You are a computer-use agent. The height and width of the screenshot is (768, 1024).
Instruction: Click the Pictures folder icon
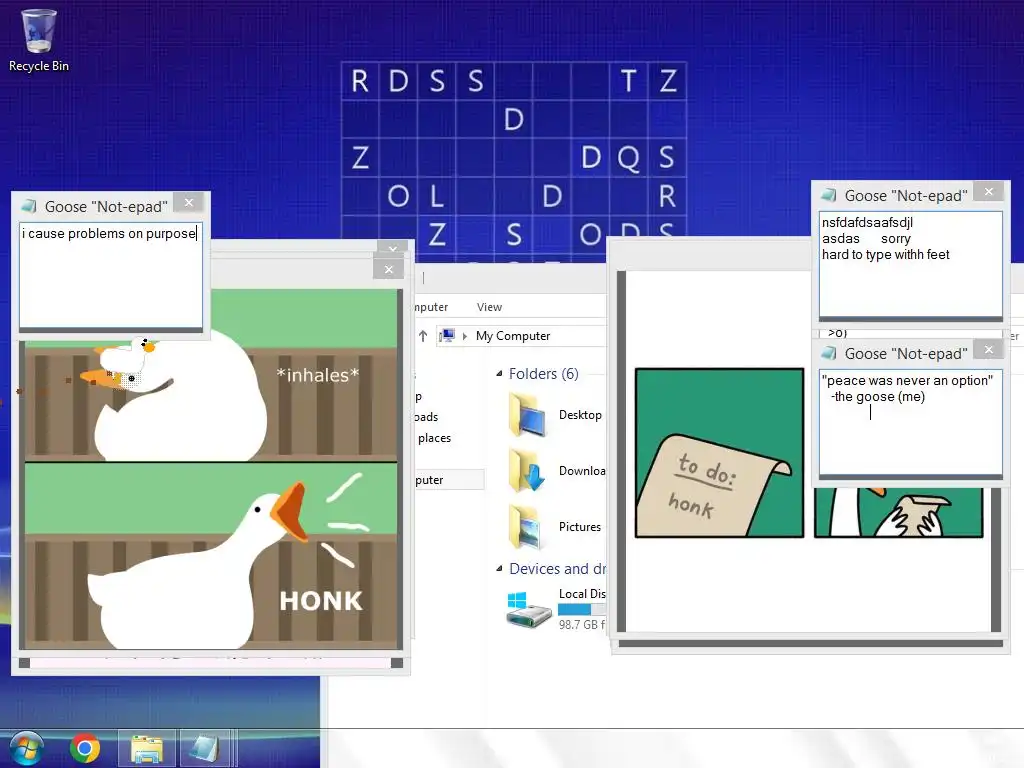tap(526, 526)
